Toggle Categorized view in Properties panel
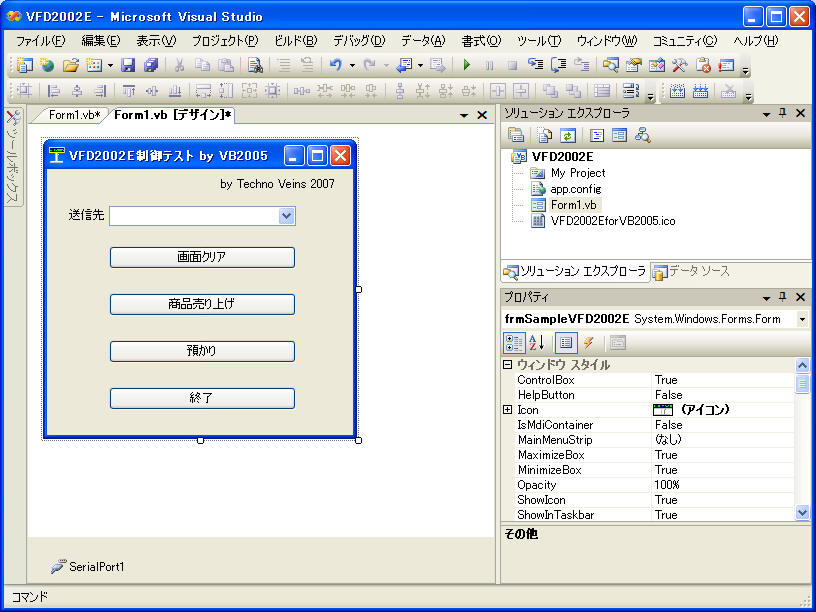816x612 pixels. click(x=514, y=342)
